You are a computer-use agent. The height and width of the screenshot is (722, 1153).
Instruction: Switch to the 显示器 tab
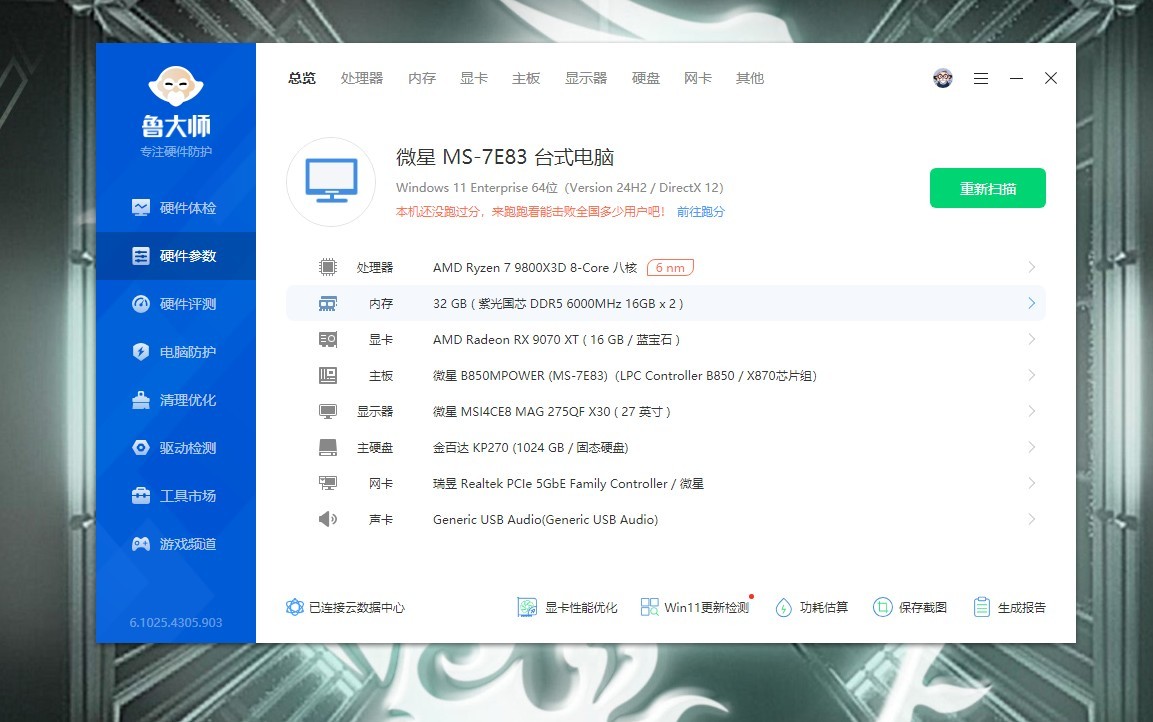586,78
